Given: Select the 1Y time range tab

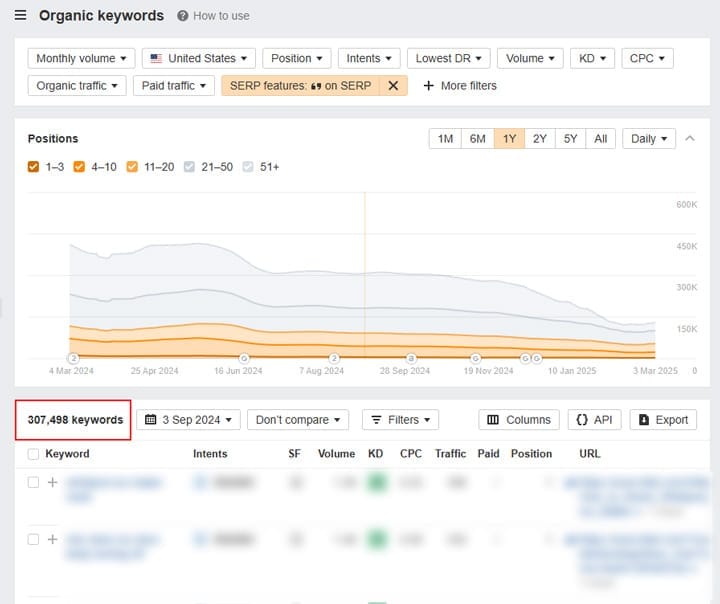Looking at the screenshot, I should [509, 138].
